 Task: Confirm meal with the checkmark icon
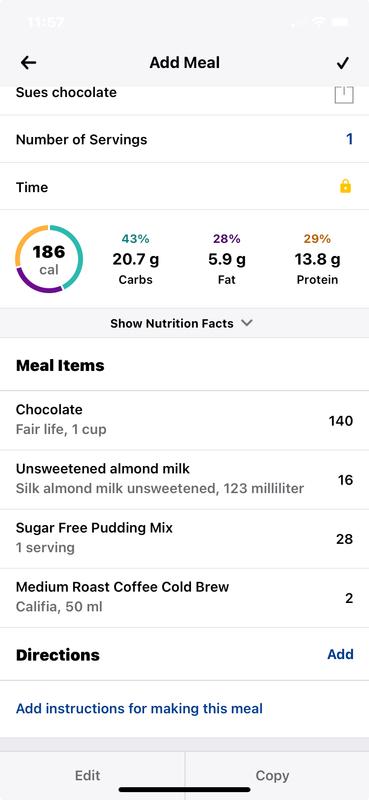click(343, 63)
